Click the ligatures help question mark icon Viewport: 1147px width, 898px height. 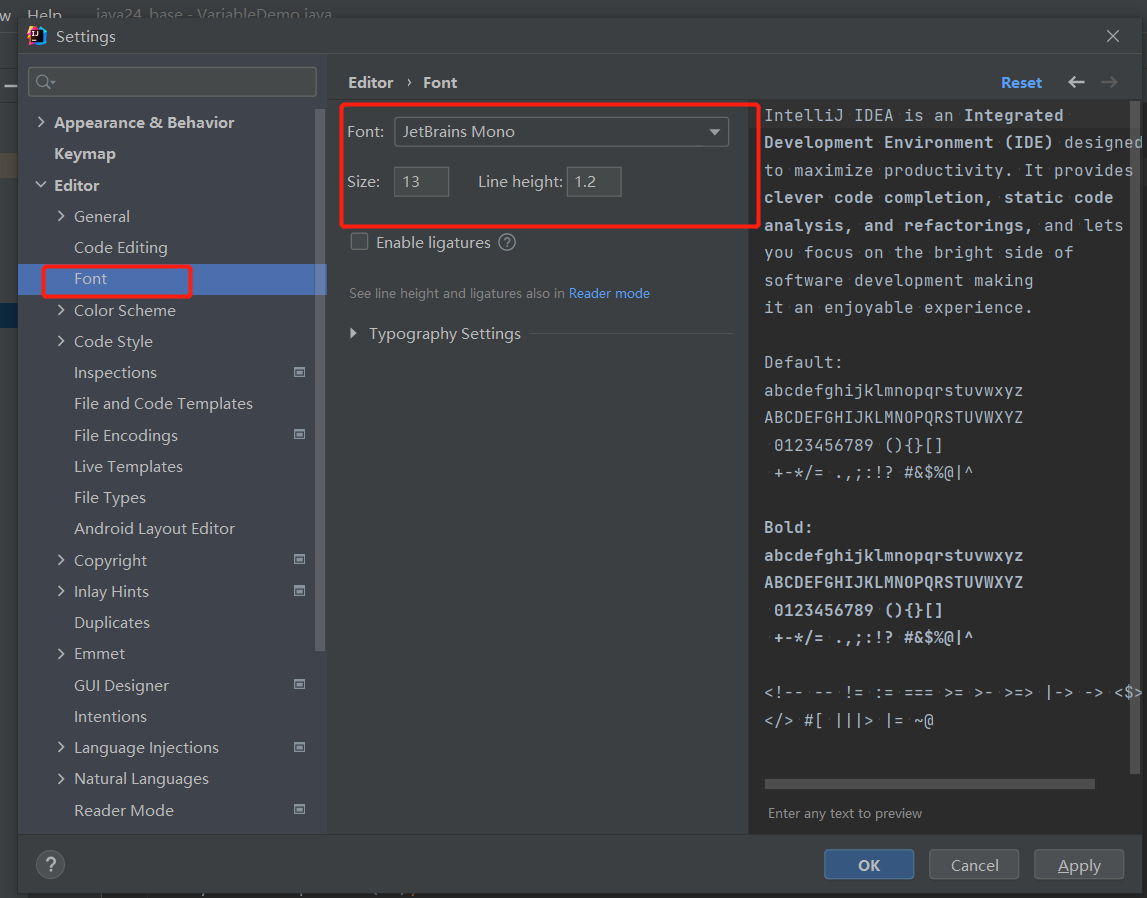point(507,242)
